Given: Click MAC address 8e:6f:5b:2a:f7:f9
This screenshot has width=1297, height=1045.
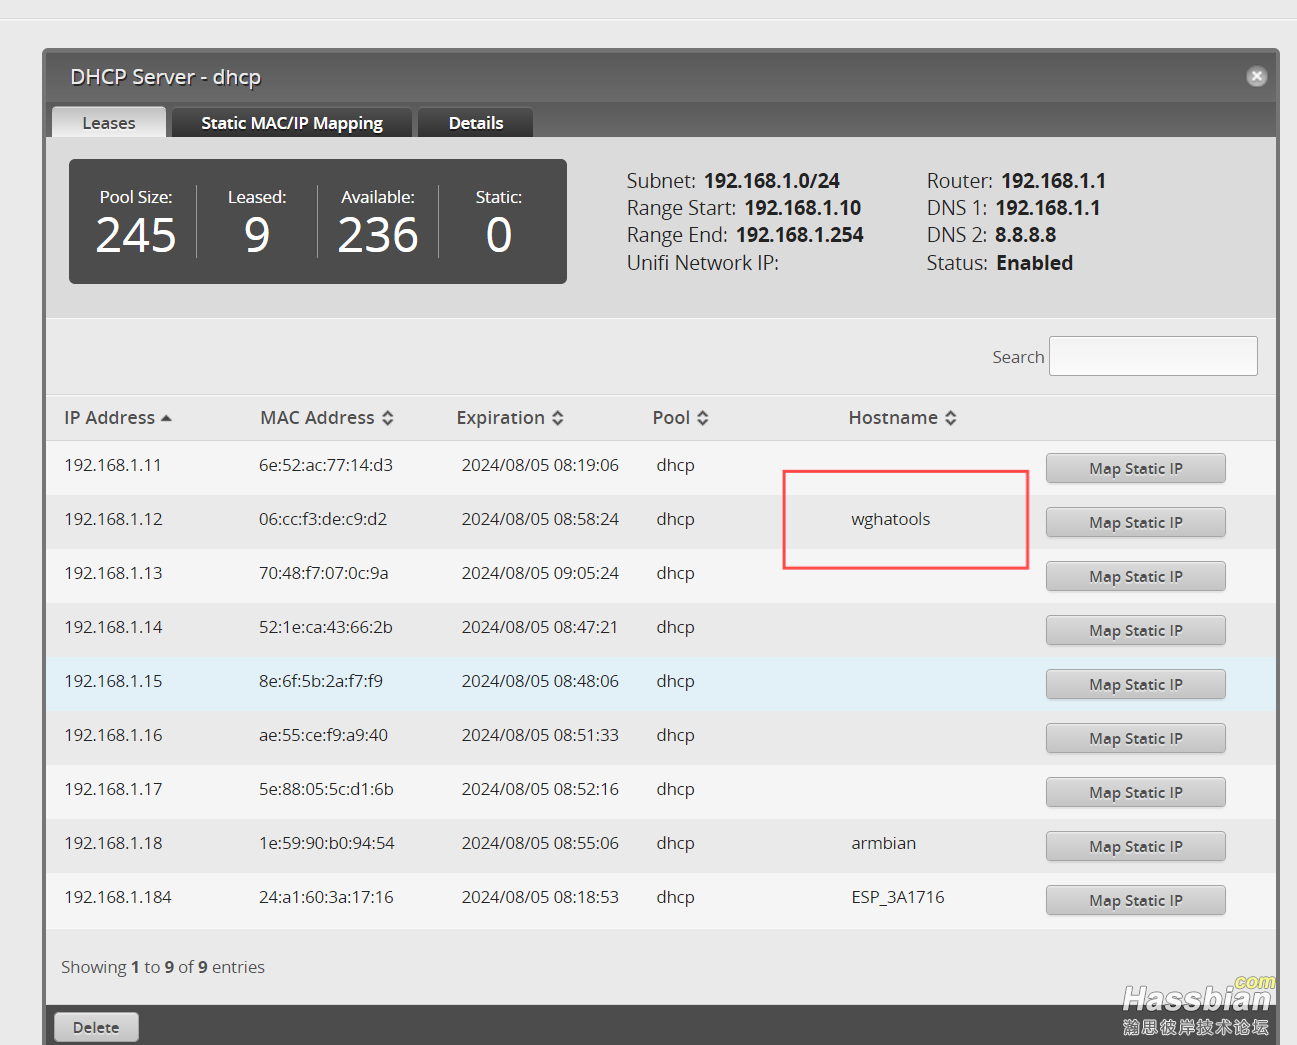Looking at the screenshot, I should point(321,681).
